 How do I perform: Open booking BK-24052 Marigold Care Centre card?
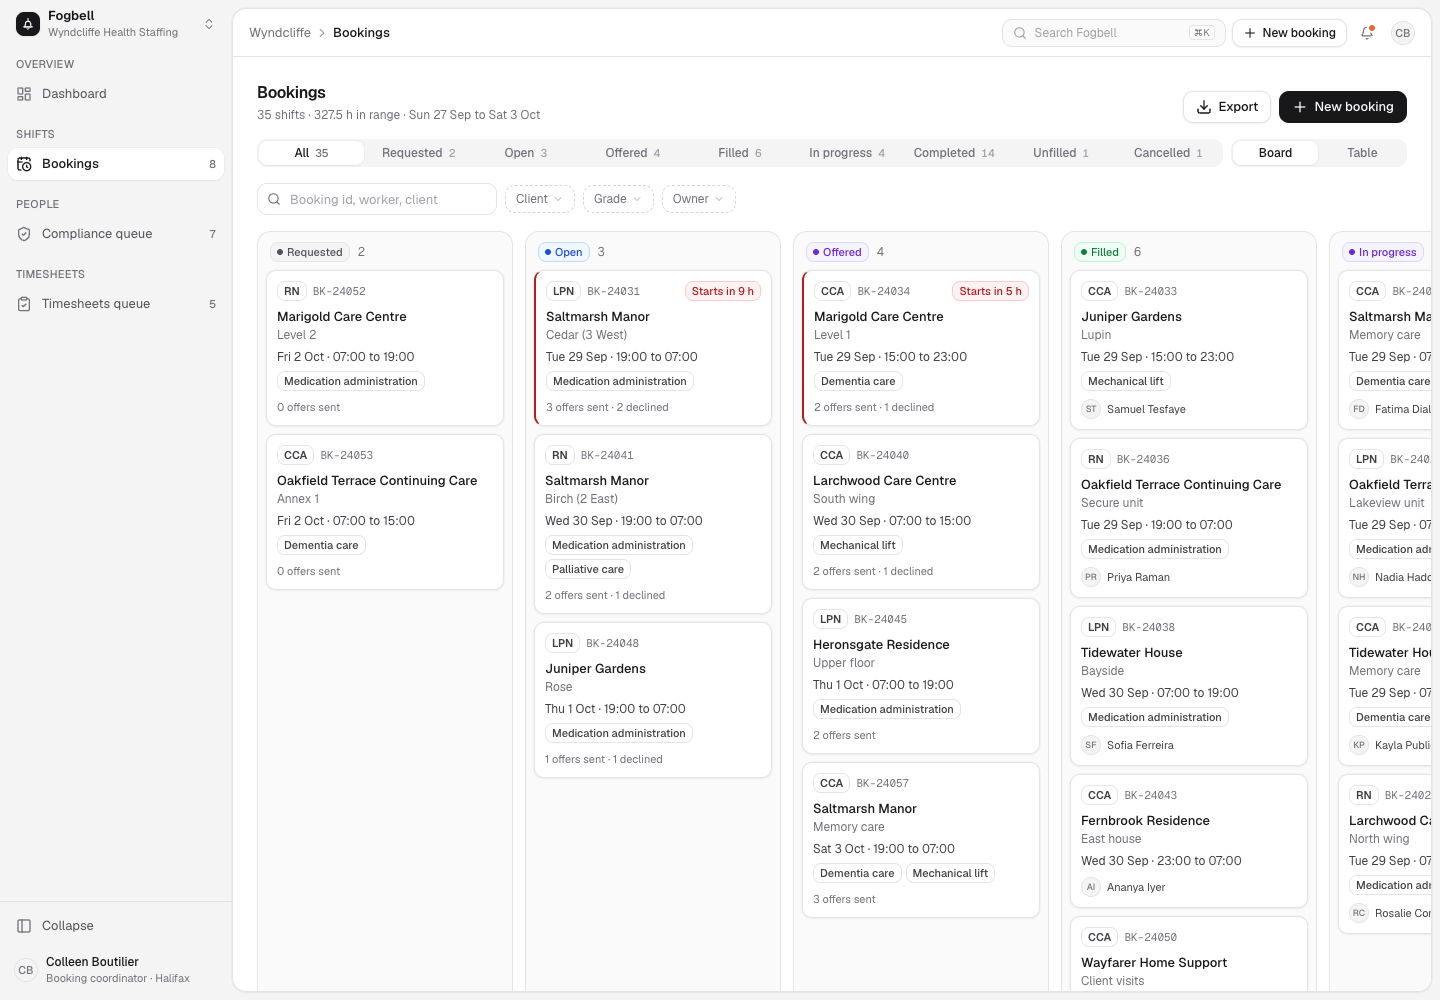point(385,348)
